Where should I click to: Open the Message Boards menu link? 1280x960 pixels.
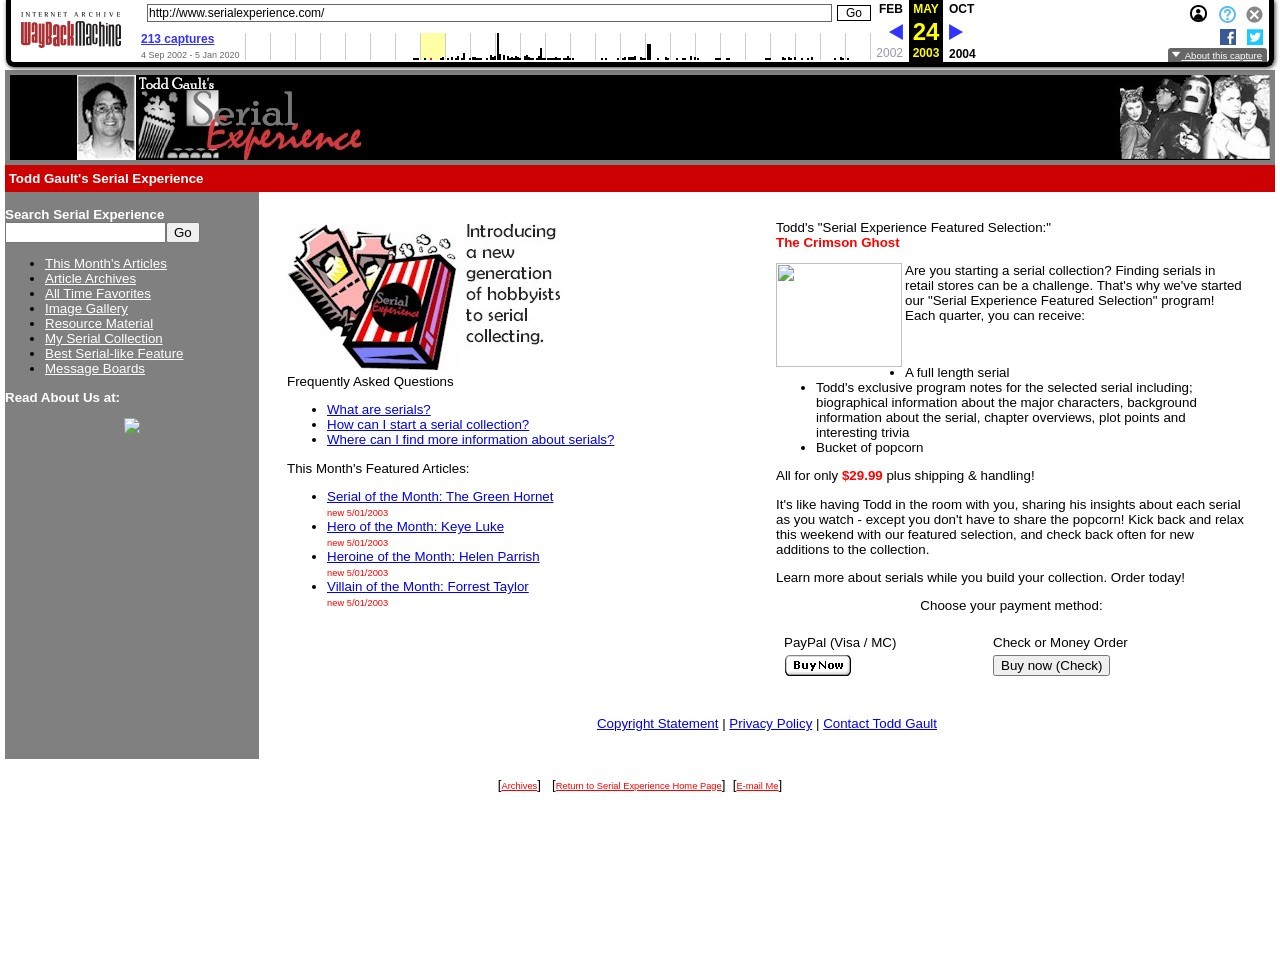click(x=94, y=369)
